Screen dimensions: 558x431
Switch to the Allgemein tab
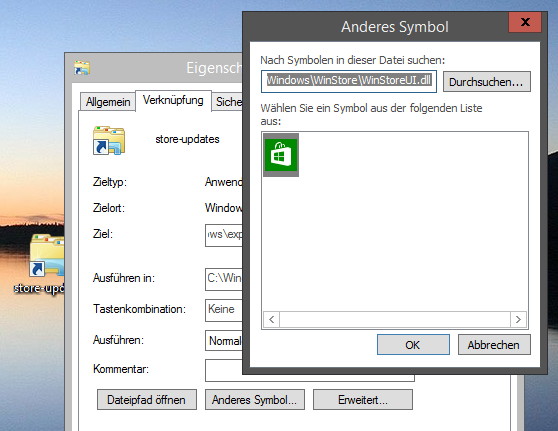tap(108, 102)
